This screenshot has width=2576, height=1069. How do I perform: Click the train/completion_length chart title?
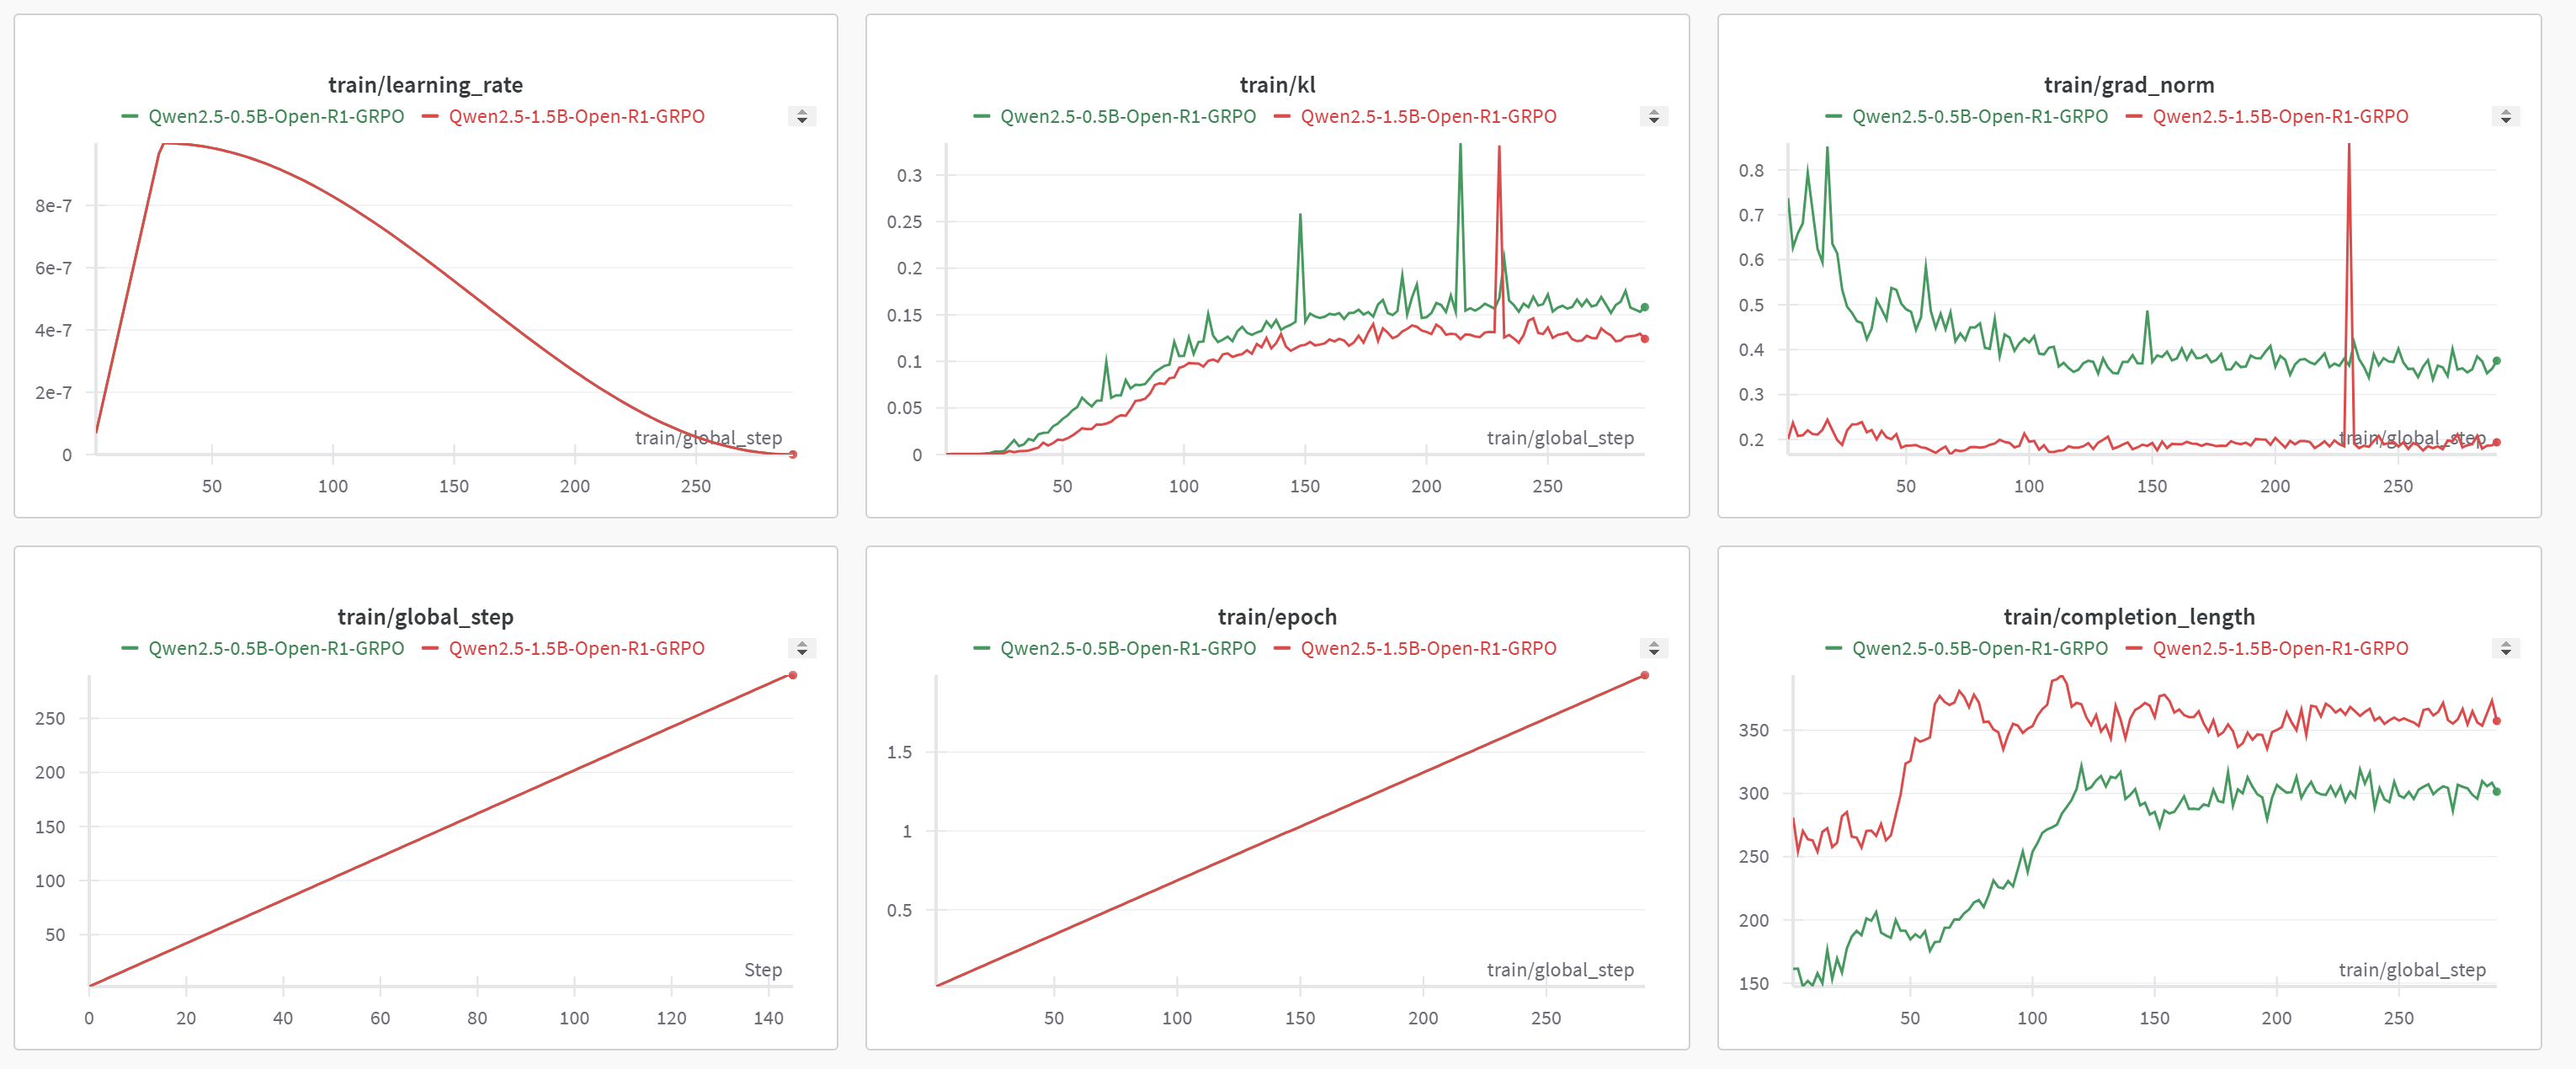pyautogui.click(x=2130, y=617)
